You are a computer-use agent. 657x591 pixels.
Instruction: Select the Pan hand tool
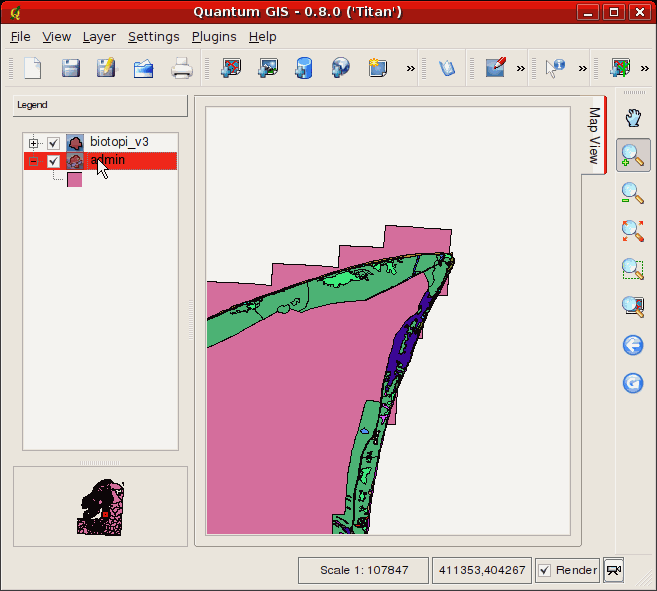633,118
